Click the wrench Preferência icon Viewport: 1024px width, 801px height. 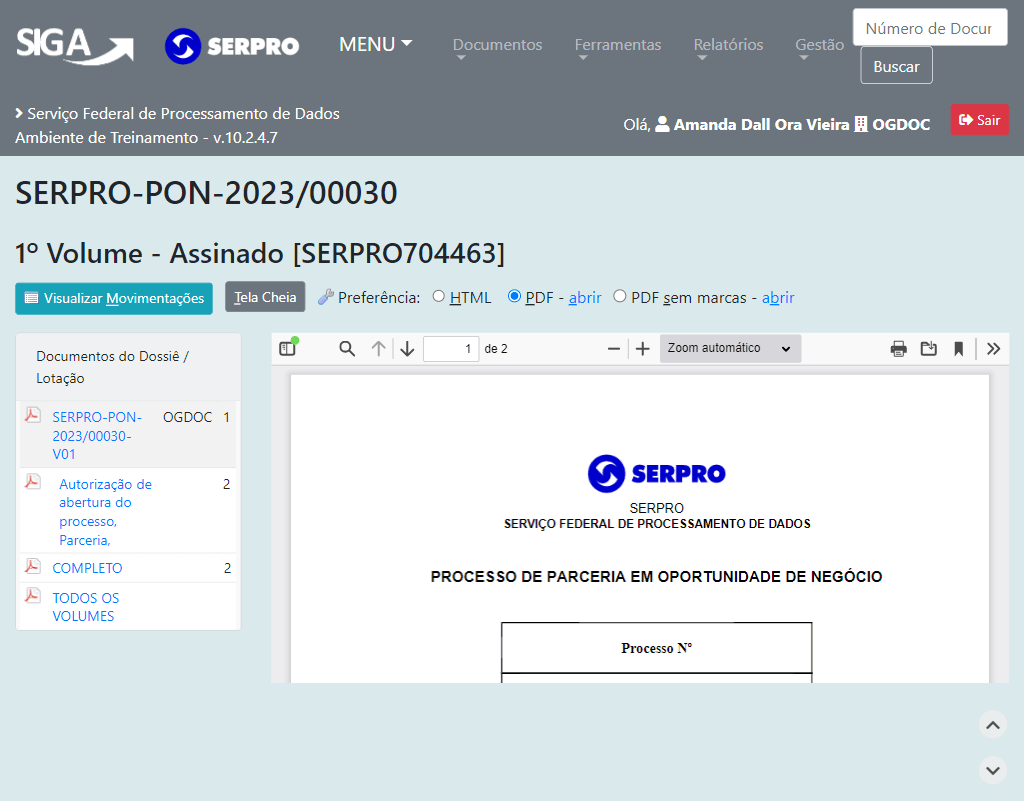tap(325, 297)
